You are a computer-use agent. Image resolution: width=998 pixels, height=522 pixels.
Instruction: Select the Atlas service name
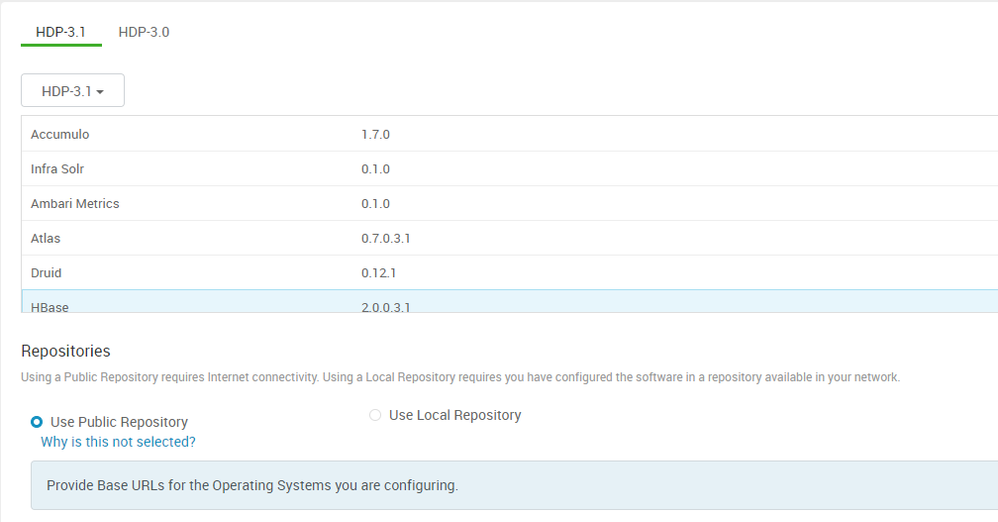coord(46,238)
